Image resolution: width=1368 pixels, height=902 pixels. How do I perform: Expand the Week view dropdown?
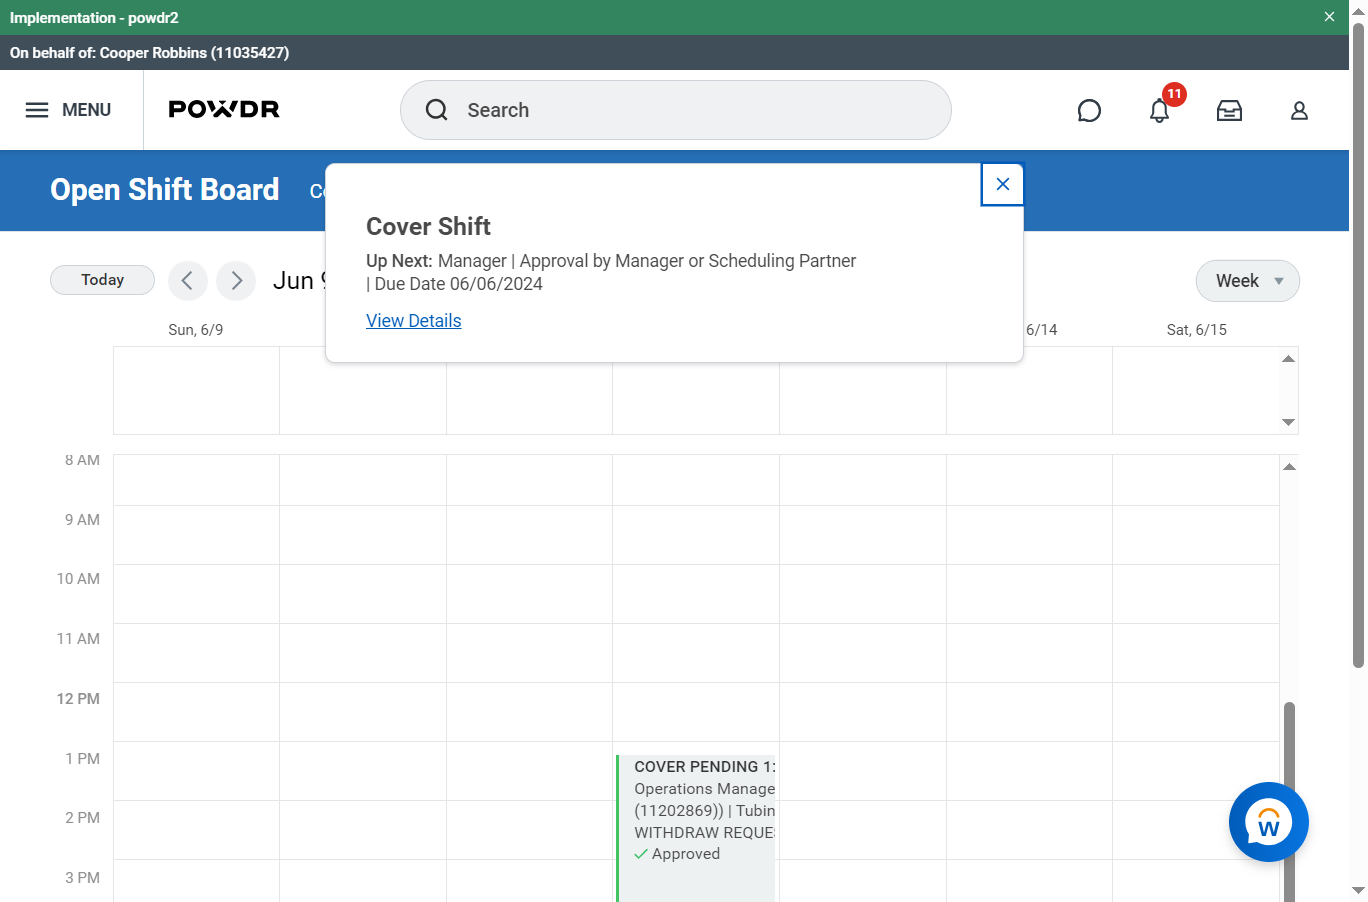pyautogui.click(x=1248, y=281)
